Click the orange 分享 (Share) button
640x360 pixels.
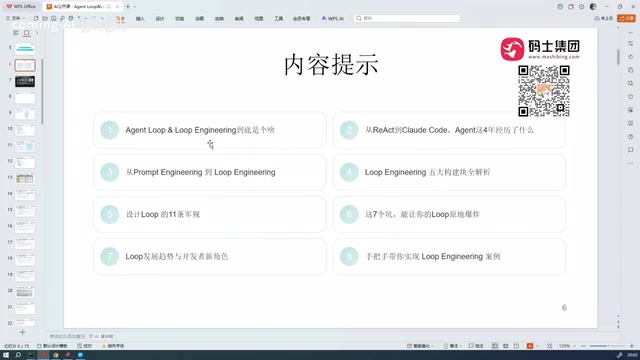point(627,18)
